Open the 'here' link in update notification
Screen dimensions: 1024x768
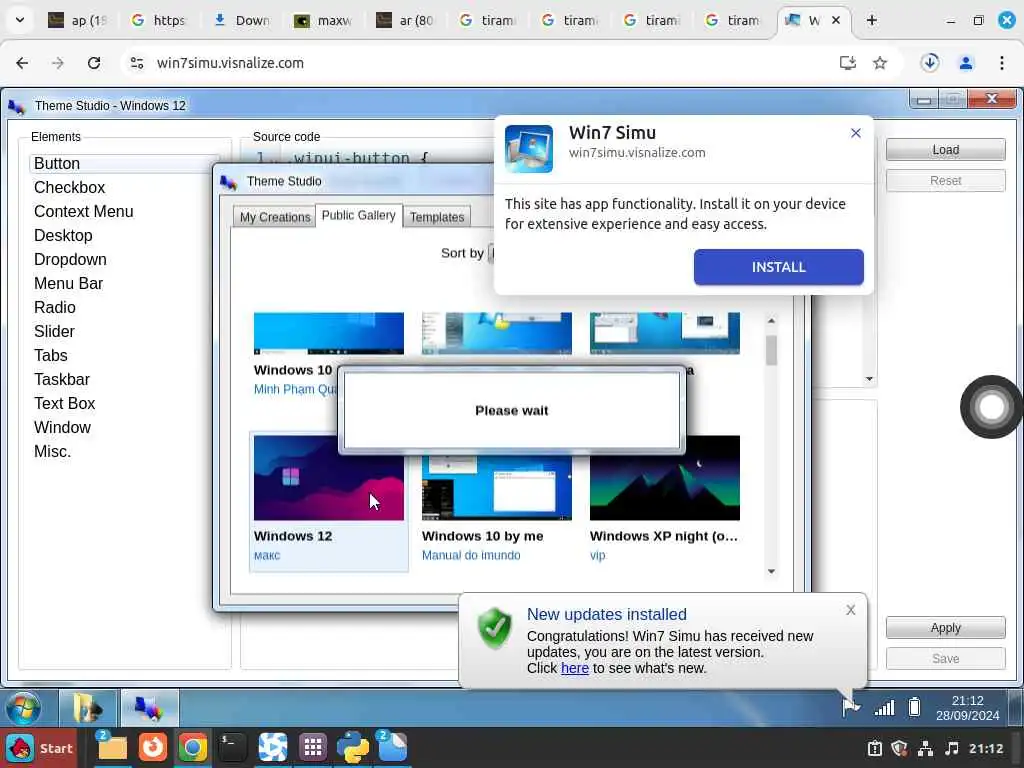pyautogui.click(x=575, y=668)
